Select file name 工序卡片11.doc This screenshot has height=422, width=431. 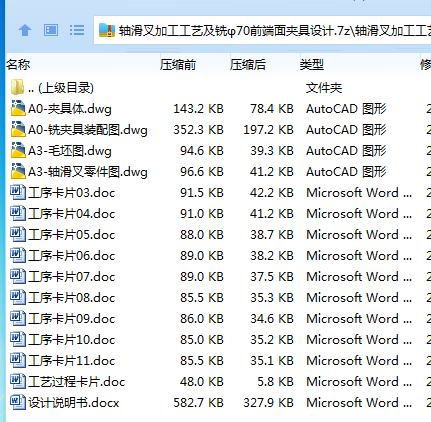72,361
